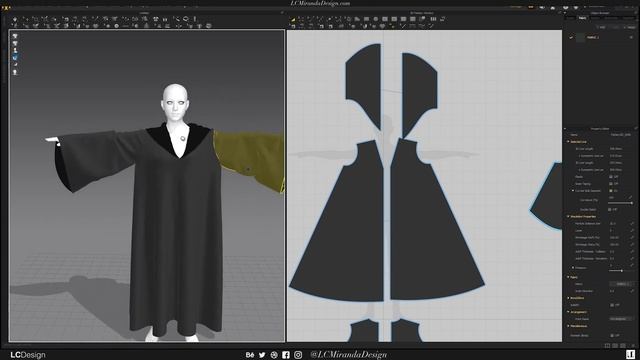Image resolution: width=640 pixels, height=360 pixels.
Task: Click the avatar display icon in 3D viewport
Action: tap(15, 50)
